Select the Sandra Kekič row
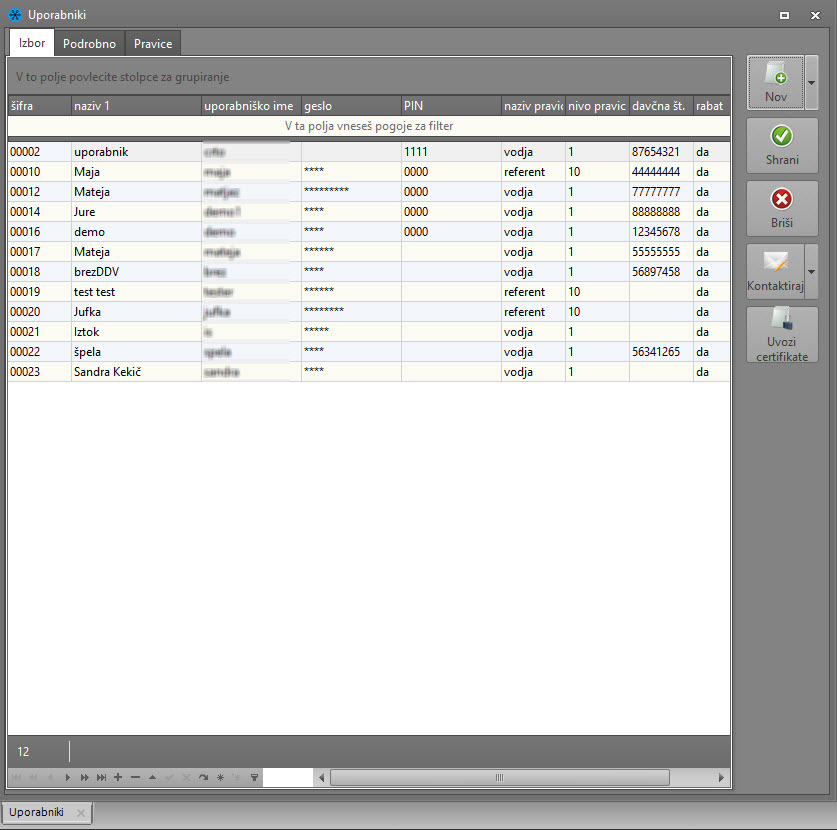Screen dimensions: 837x830 369,372
